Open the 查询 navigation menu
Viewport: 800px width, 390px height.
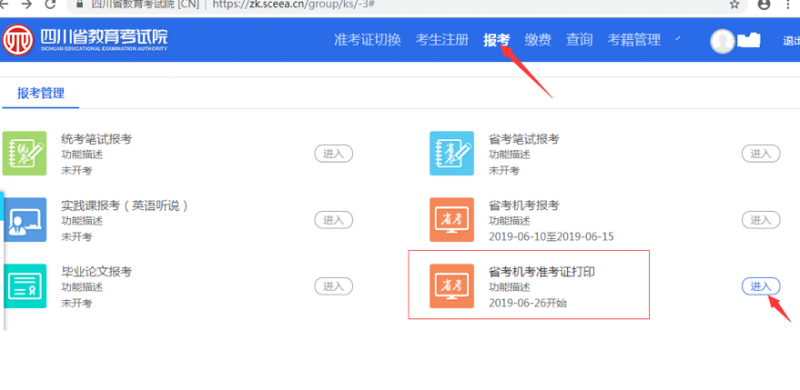579,40
